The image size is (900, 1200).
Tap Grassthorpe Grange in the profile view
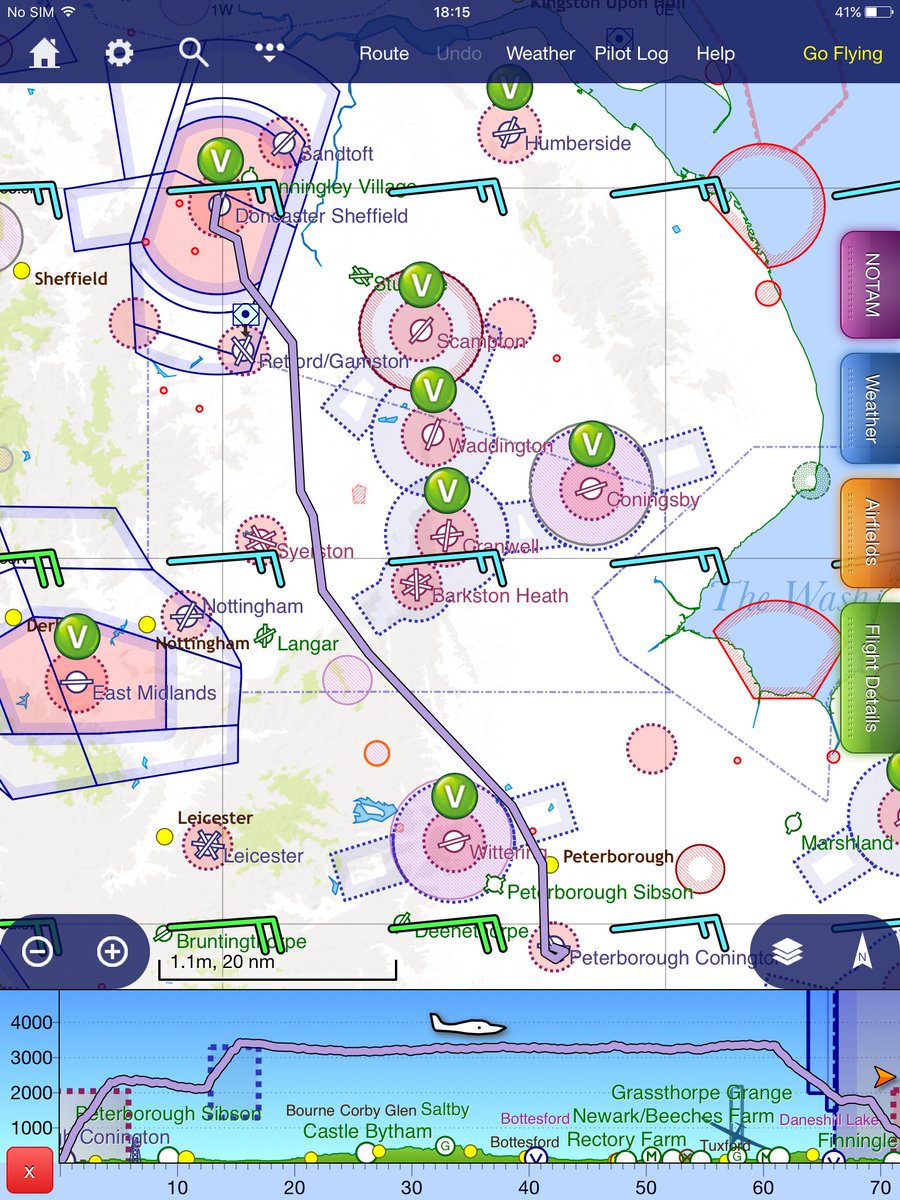click(702, 1093)
